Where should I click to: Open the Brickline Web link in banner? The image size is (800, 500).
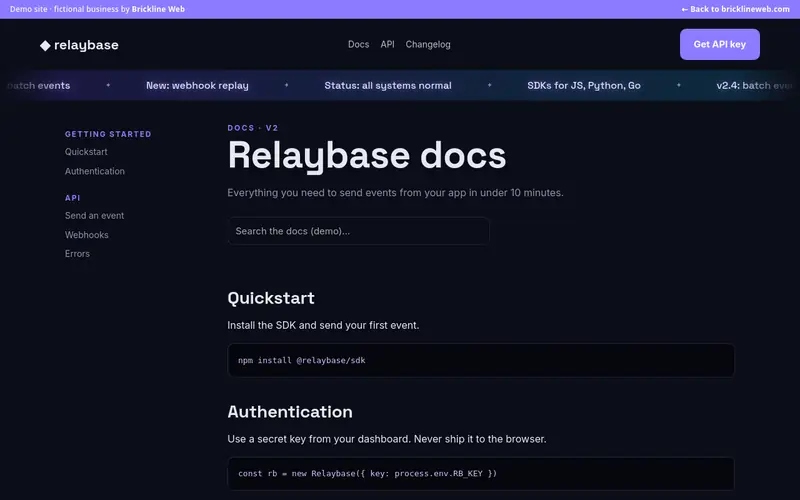[x=158, y=9]
